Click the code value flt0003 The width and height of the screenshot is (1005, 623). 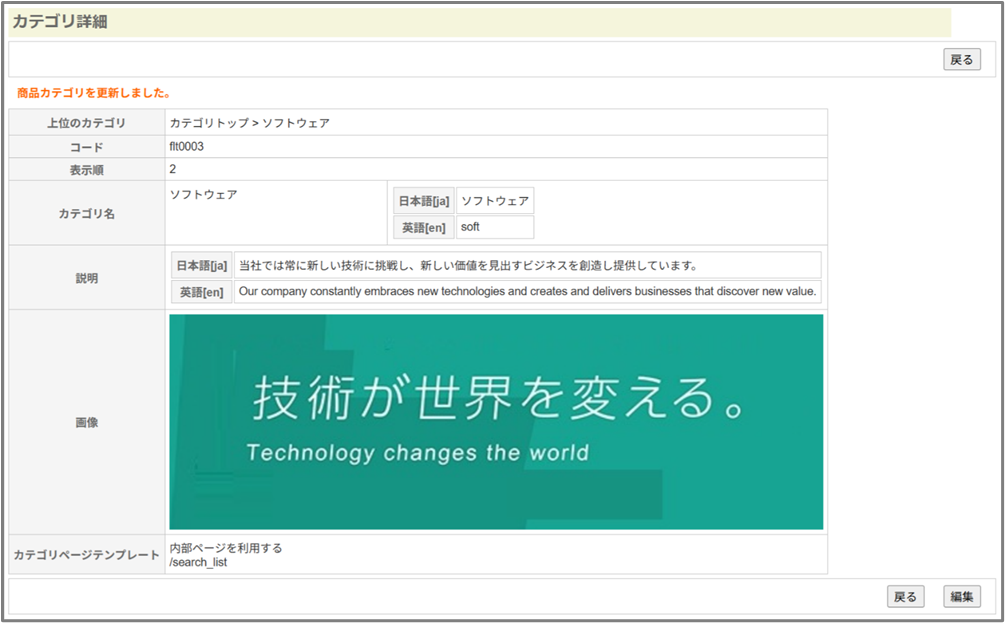coord(187,147)
